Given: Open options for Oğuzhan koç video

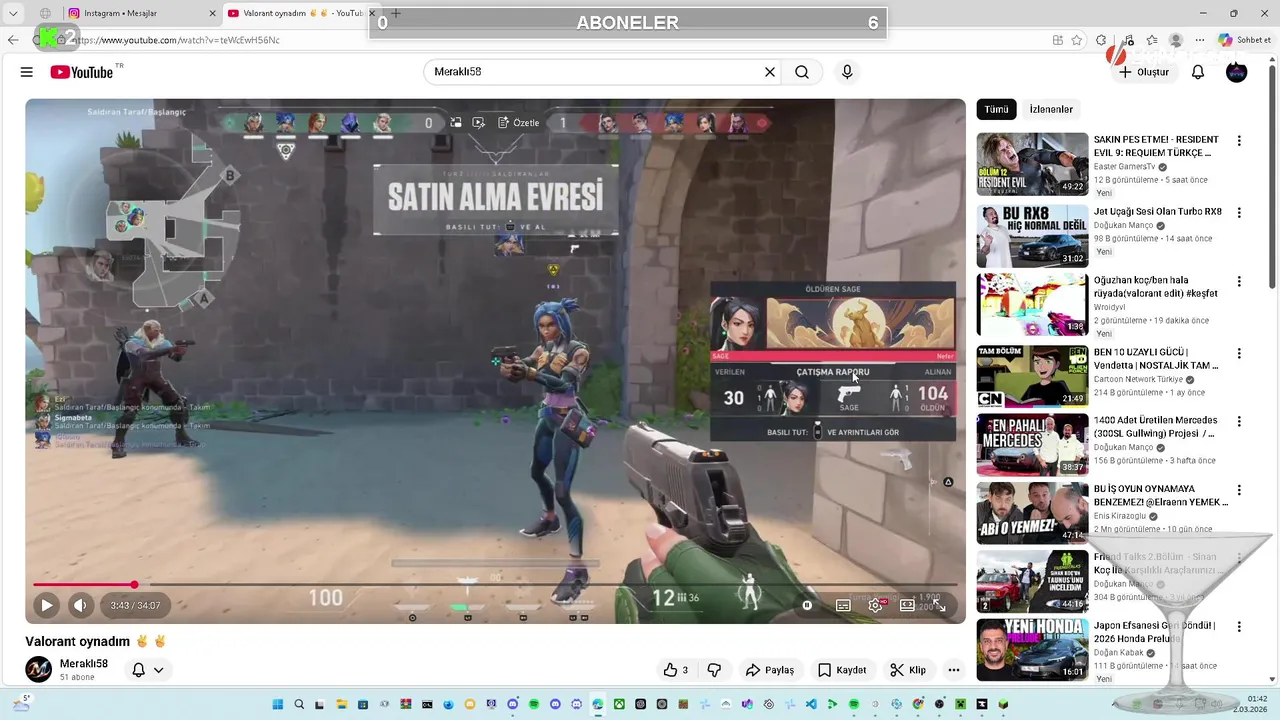Looking at the screenshot, I should 1239,282.
